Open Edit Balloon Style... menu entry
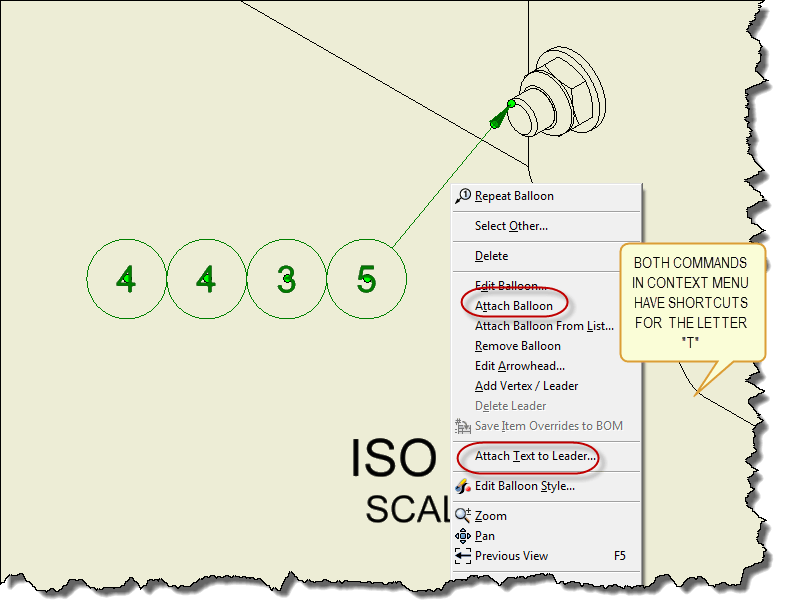Image resolution: width=790 pixels, height=616 pixels. coord(547,486)
